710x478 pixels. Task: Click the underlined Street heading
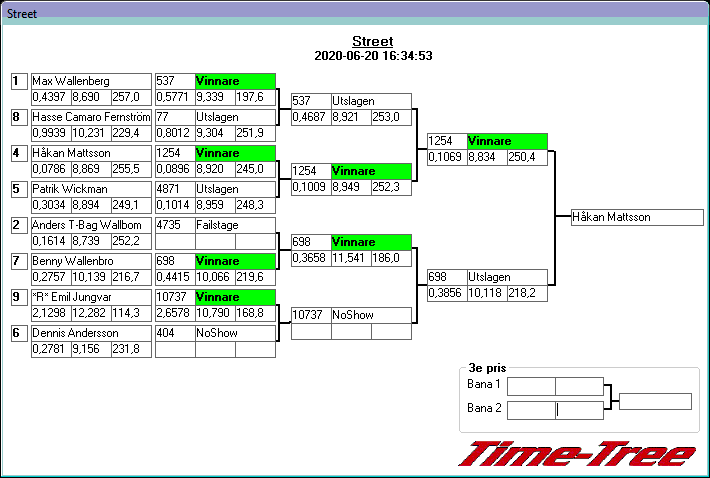click(x=372, y=41)
